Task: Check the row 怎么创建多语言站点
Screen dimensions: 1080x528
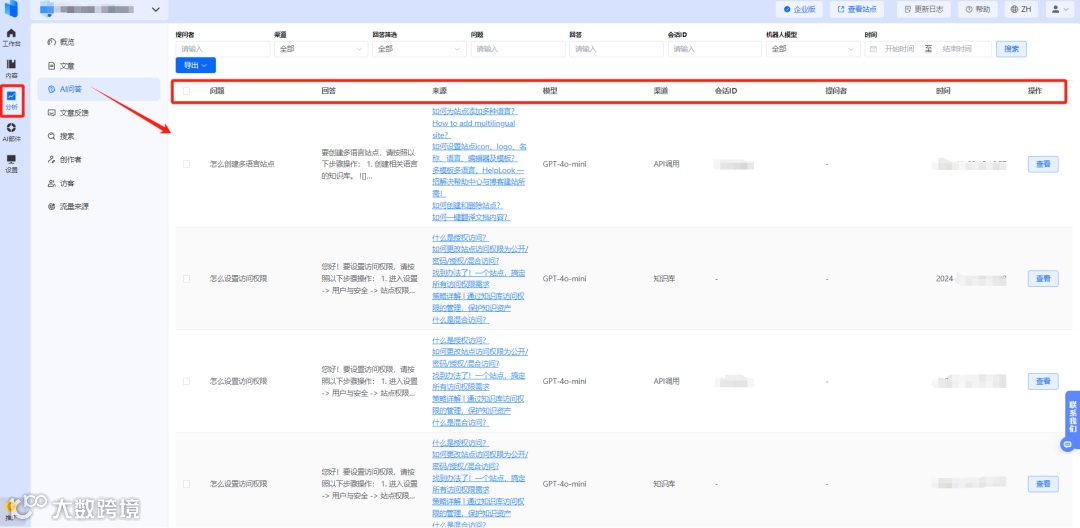Action: point(187,165)
